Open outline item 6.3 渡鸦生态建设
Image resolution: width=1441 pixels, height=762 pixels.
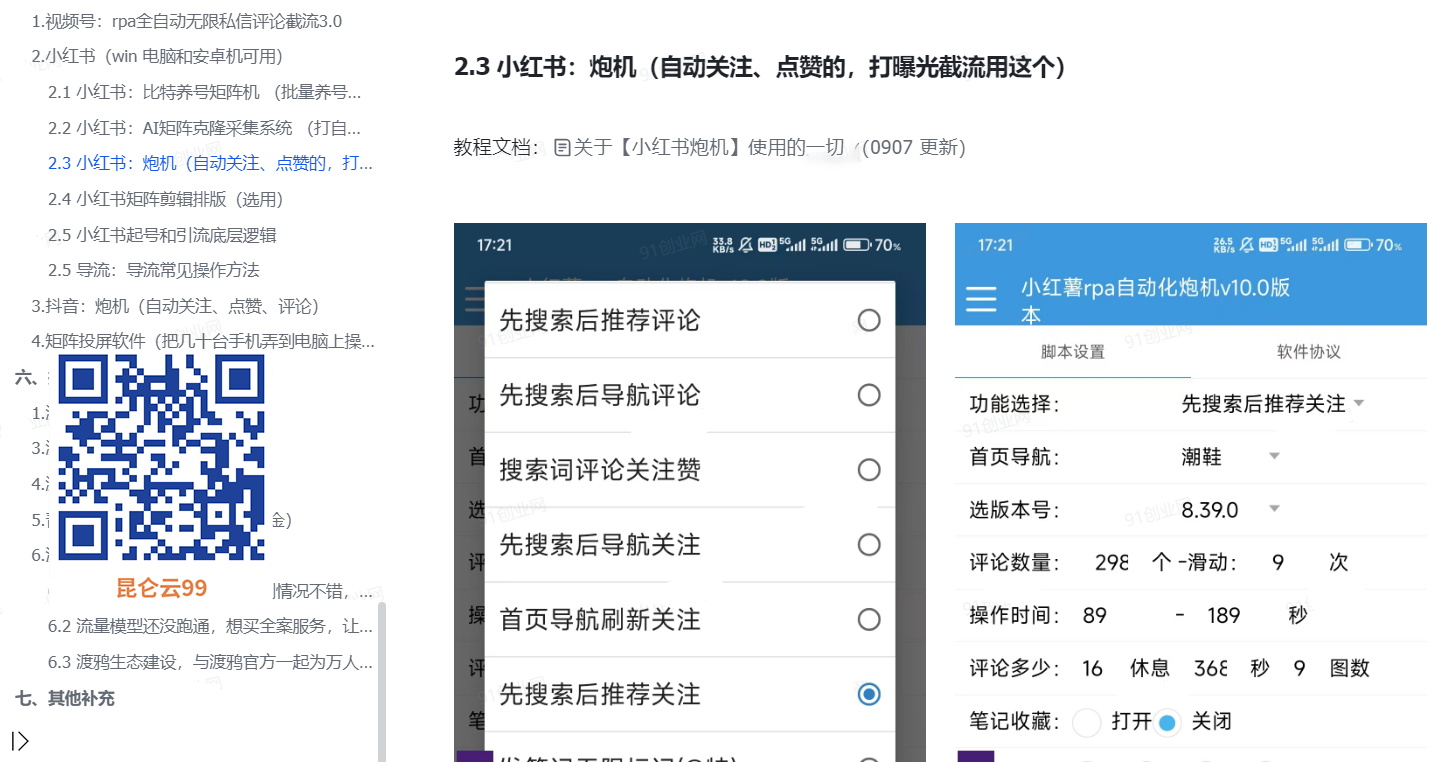point(210,662)
